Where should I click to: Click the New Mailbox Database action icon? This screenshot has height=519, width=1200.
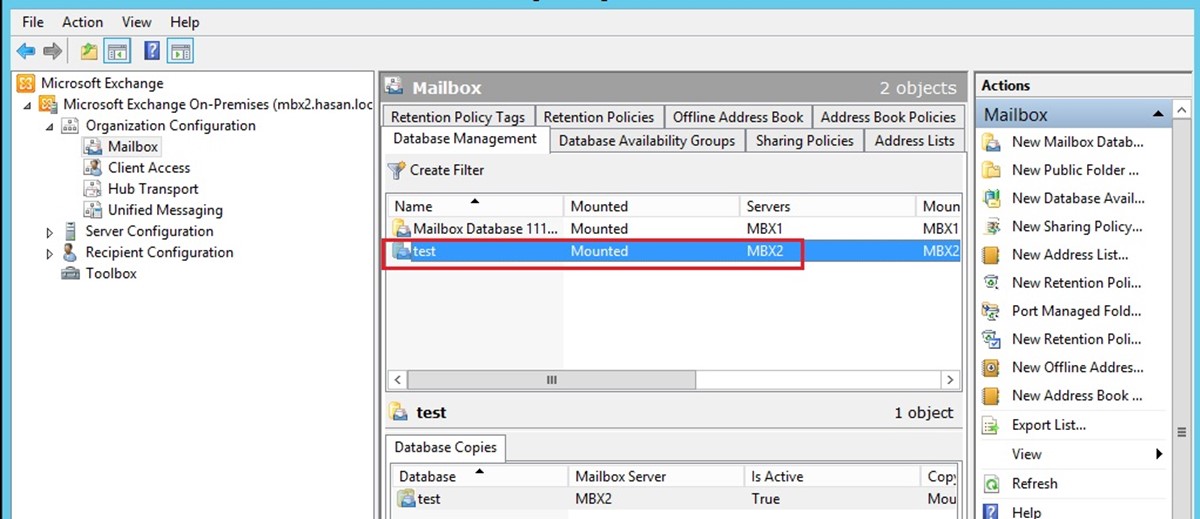pos(992,142)
